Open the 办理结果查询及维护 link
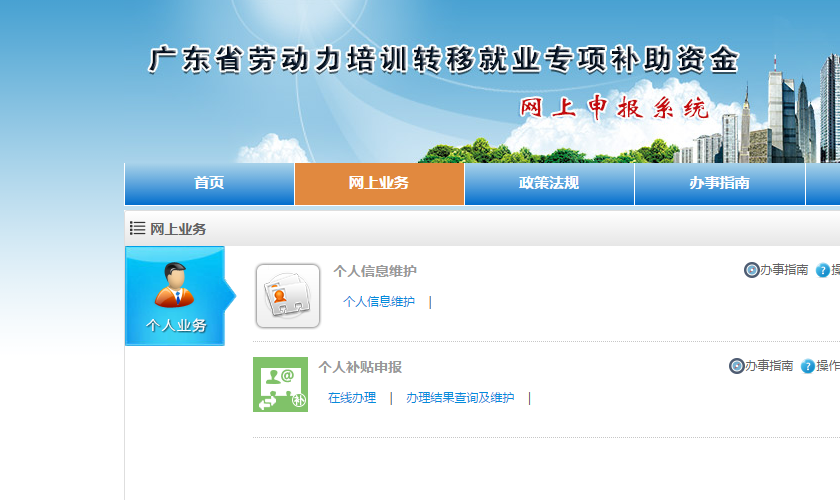 460,398
